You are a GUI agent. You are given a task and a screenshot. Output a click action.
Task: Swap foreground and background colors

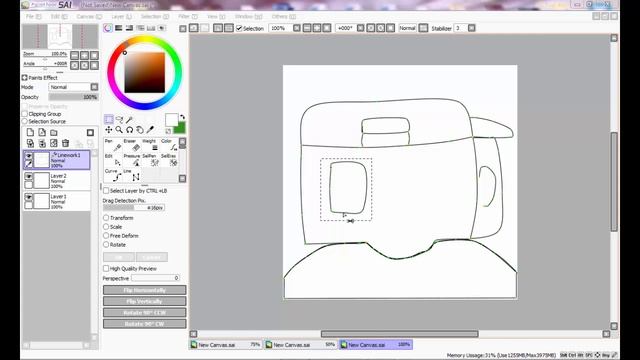point(182,117)
